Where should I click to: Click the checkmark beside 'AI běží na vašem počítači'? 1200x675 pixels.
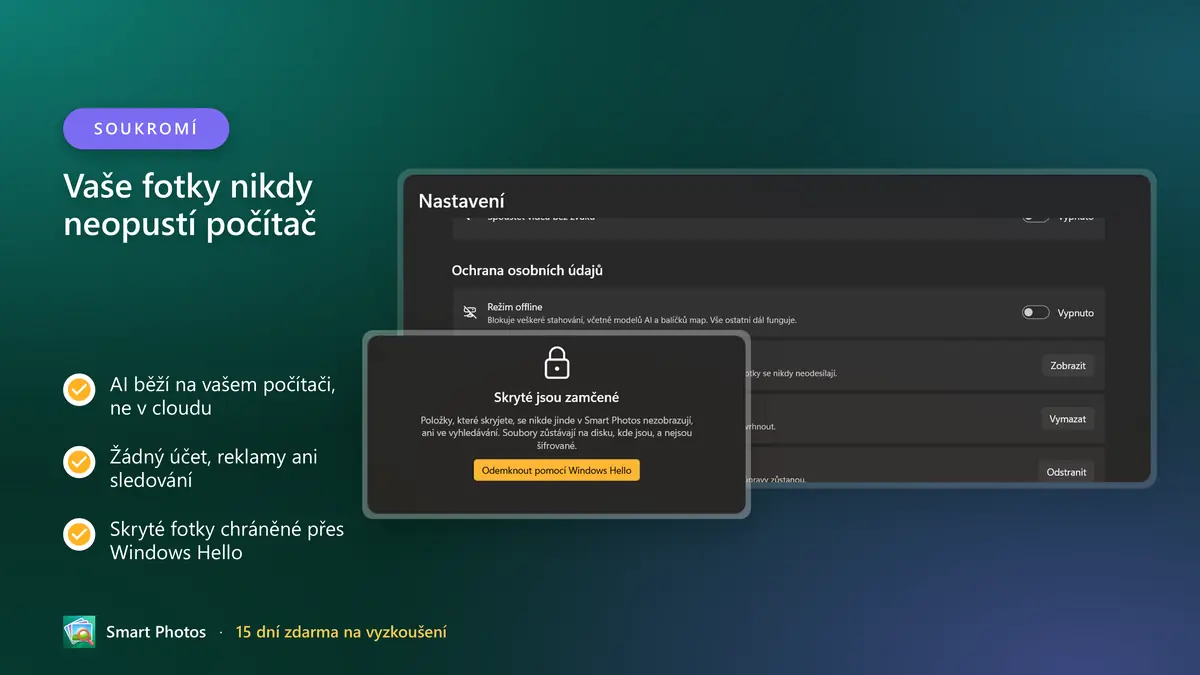click(x=79, y=390)
